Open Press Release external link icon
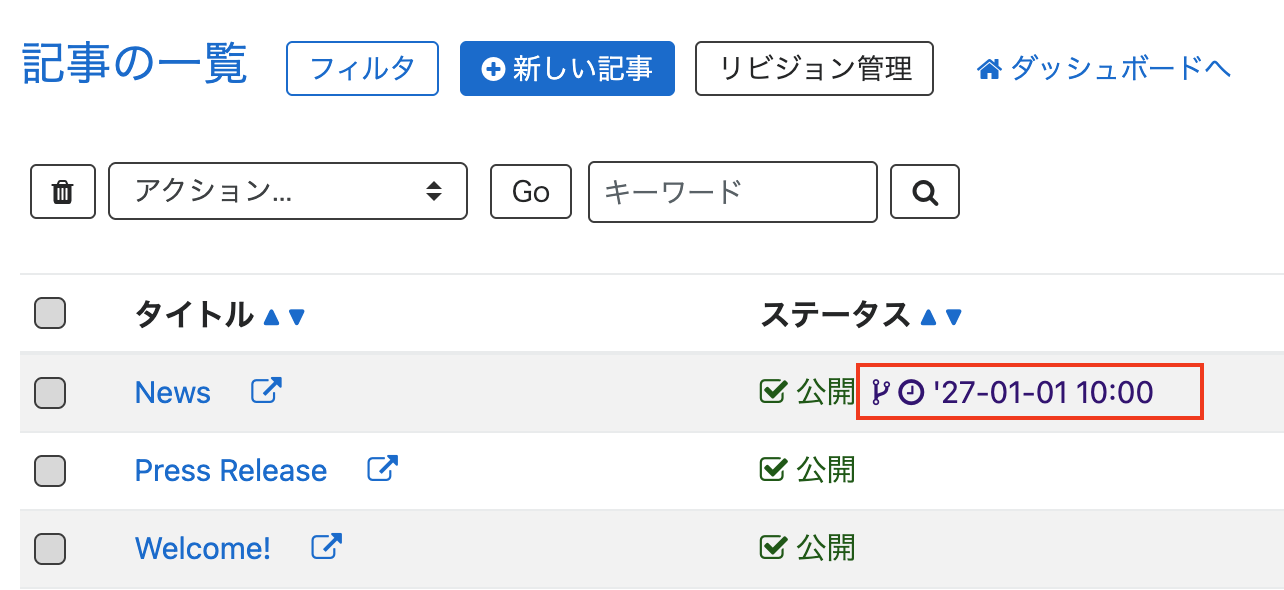Image resolution: width=1284 pixels, height=590 pixels. coord(383,469)
